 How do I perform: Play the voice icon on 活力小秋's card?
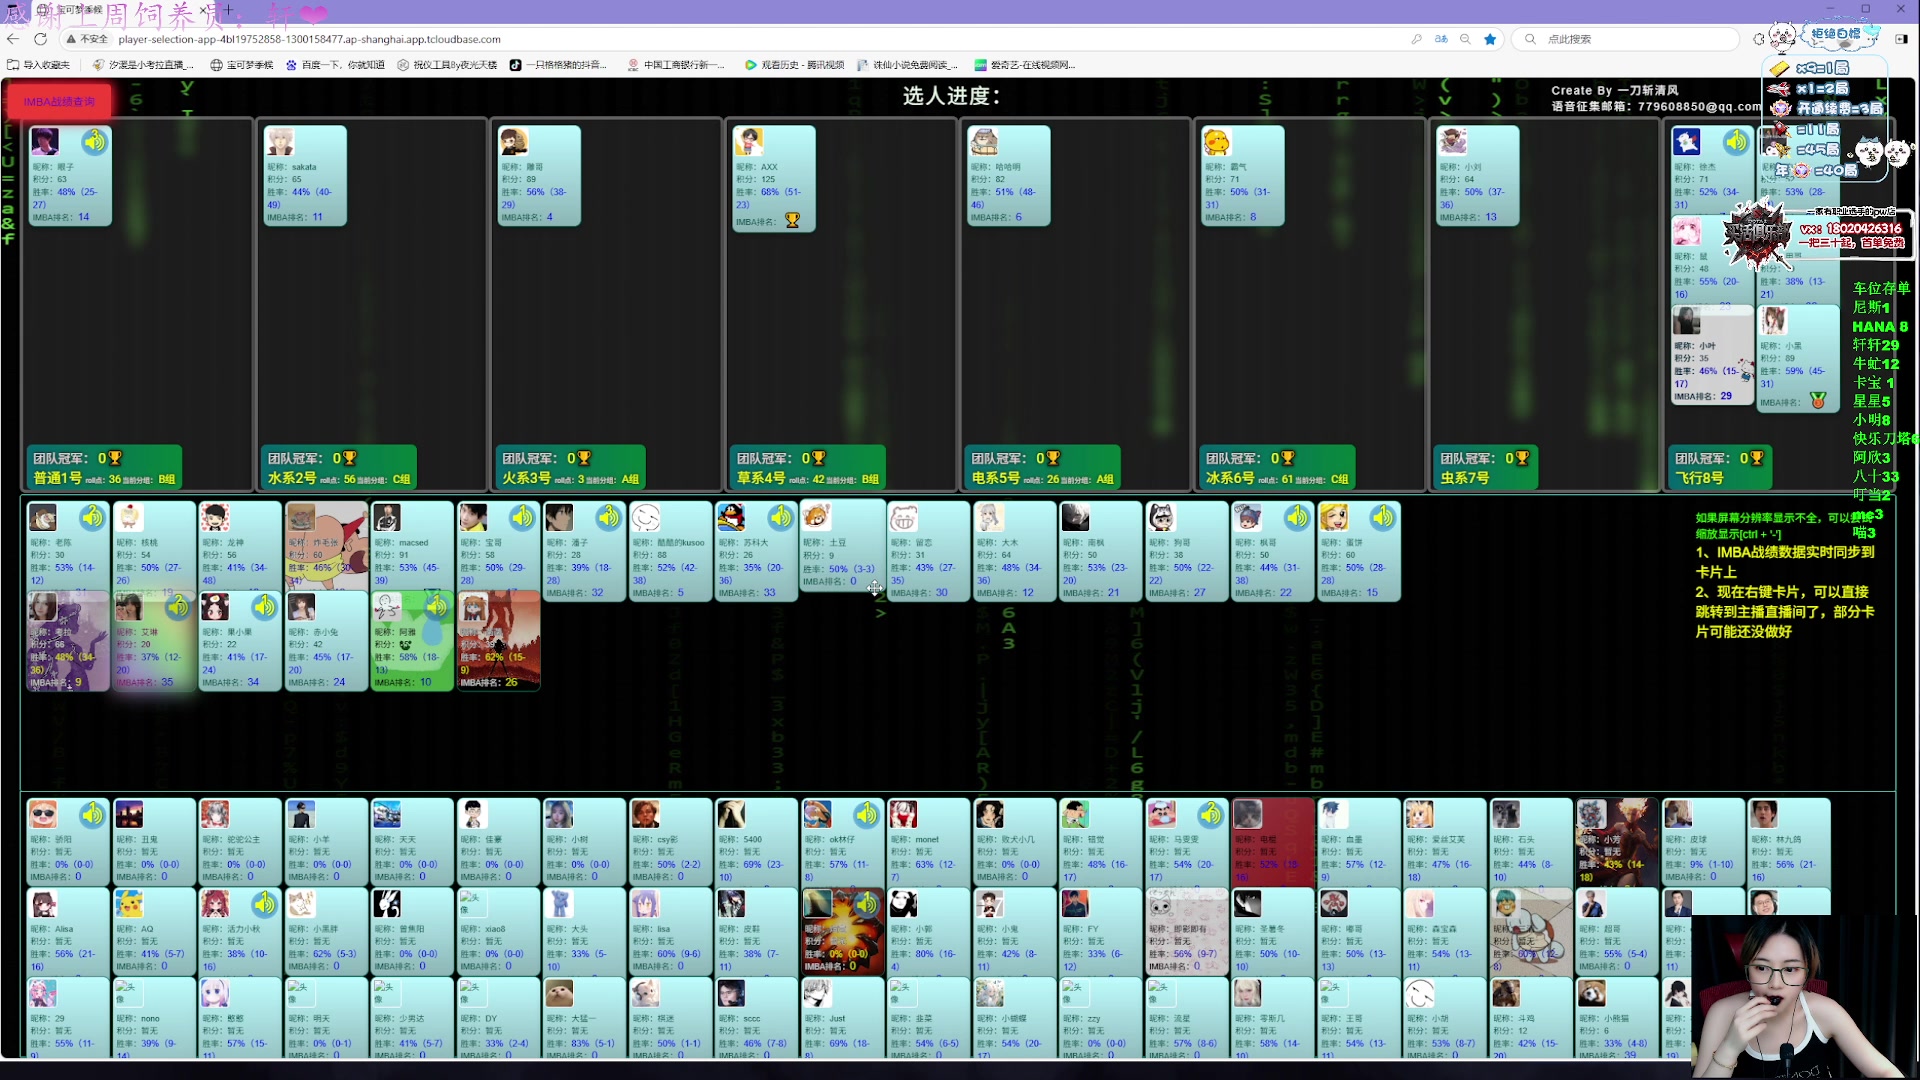point(265,904)
